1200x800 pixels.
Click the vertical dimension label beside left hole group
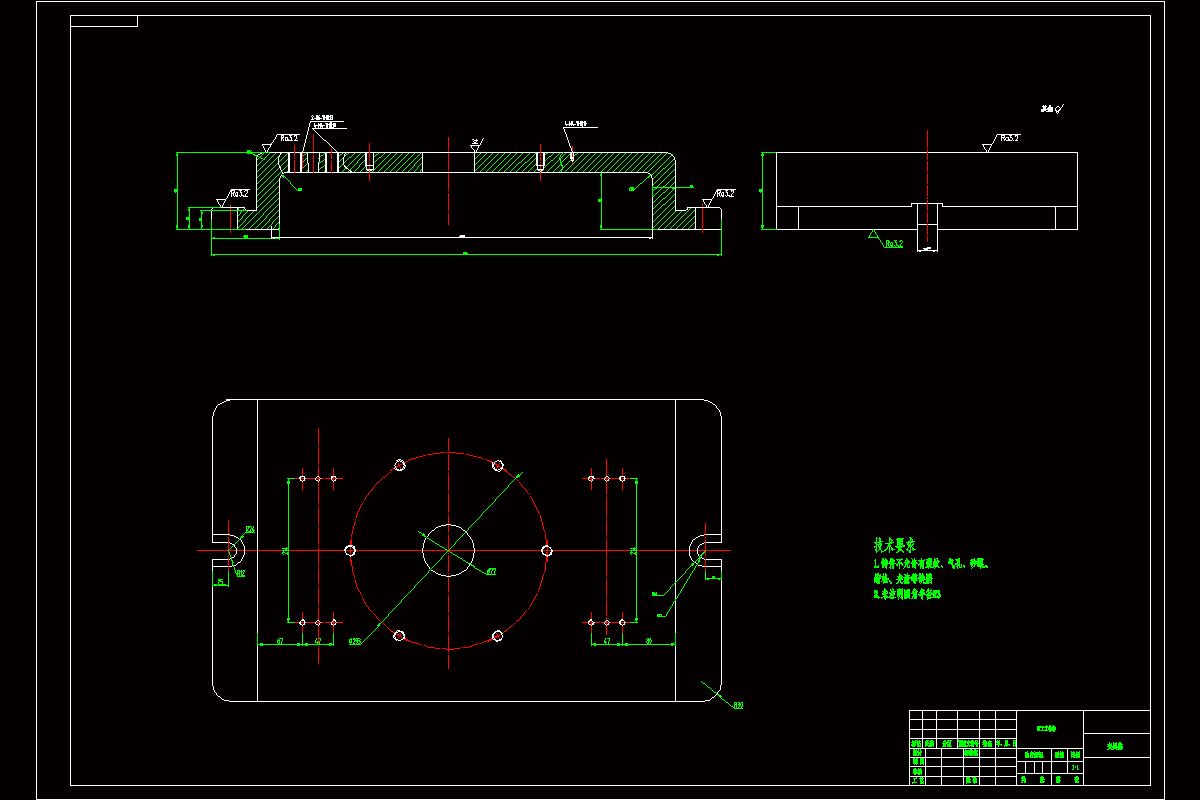point(284,550)
